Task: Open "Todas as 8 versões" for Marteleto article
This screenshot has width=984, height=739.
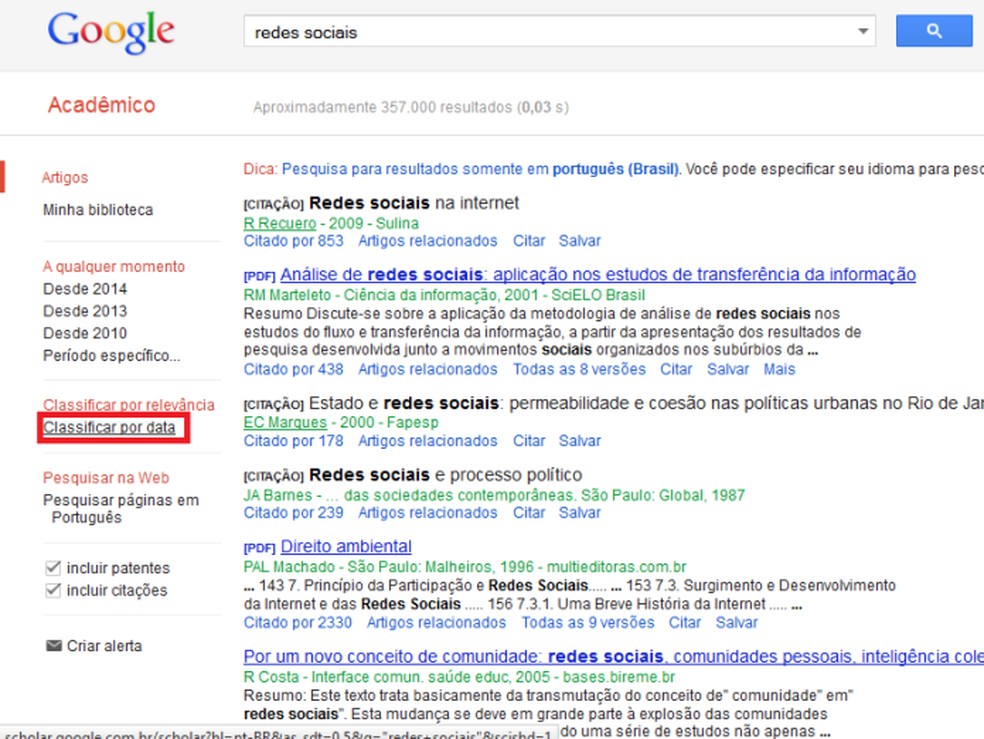Action: [578, 369]
